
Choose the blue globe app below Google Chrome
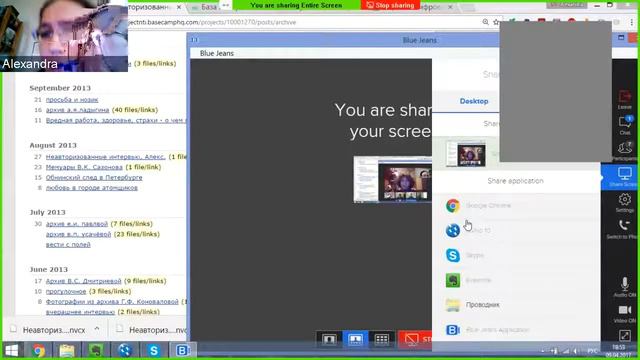[x=516, y=230]
